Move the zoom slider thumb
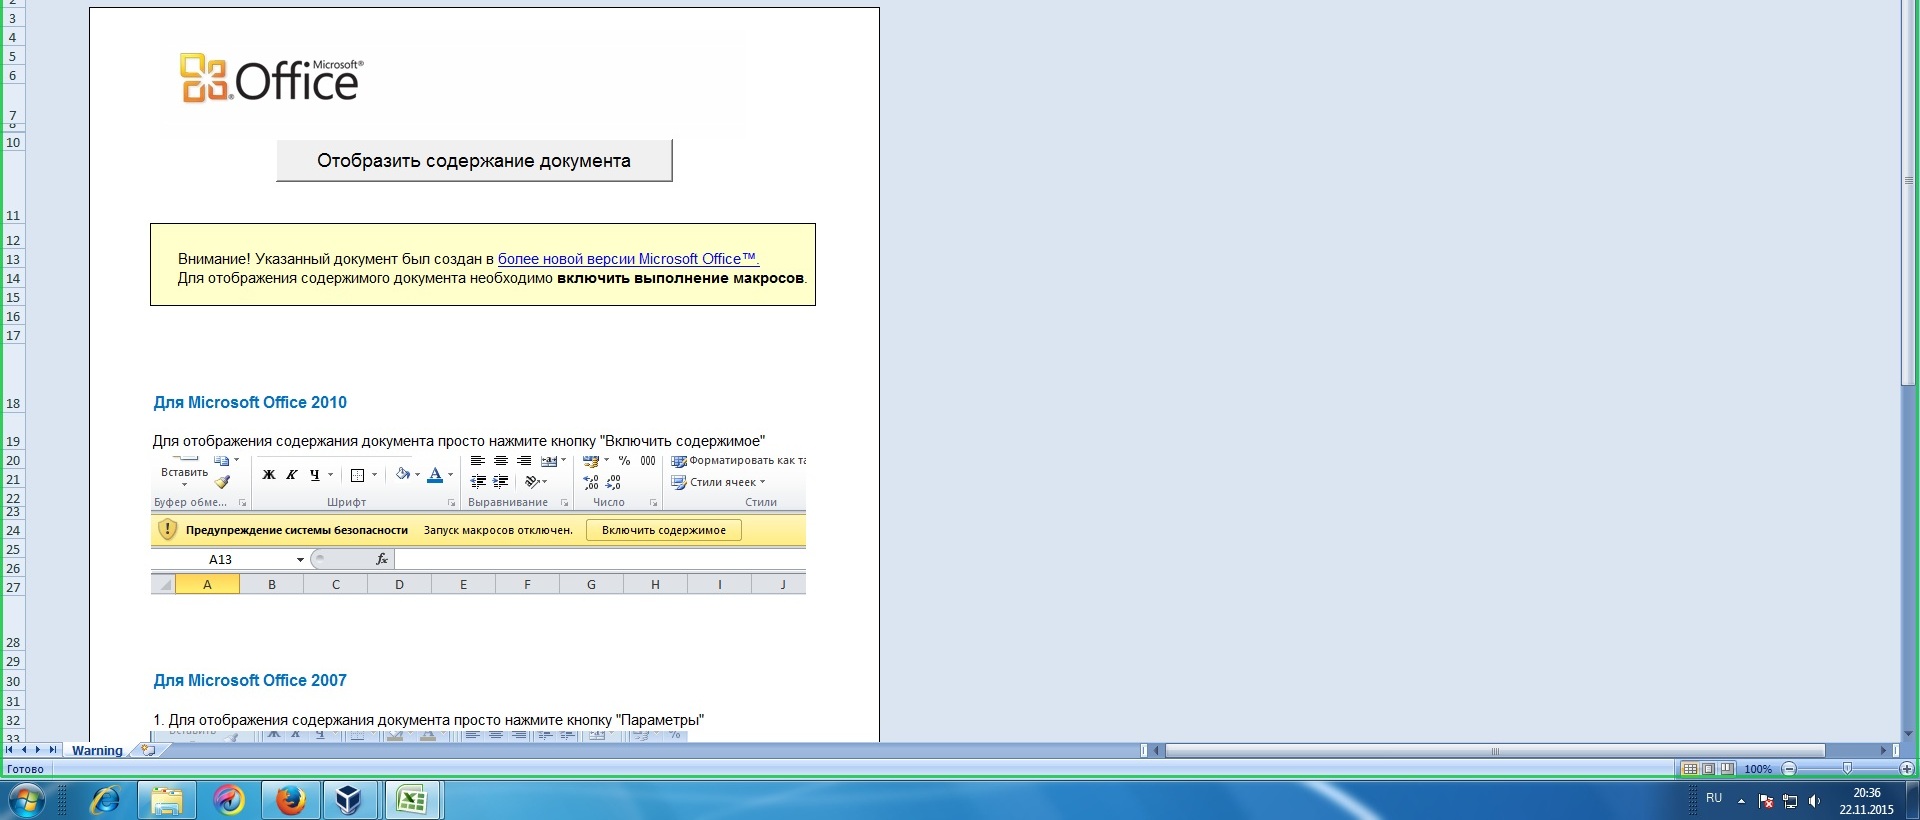1920x820 pixels. [x=1847, y=769]
